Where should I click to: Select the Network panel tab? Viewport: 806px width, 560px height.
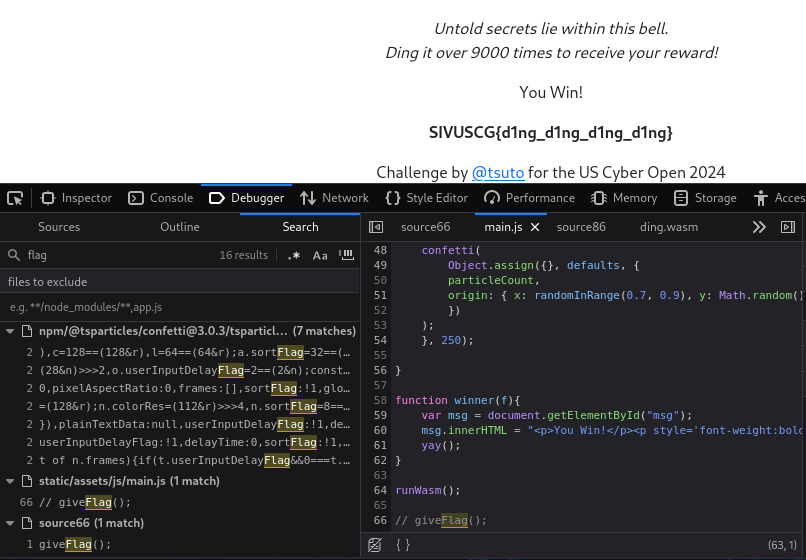click(334, 198)
